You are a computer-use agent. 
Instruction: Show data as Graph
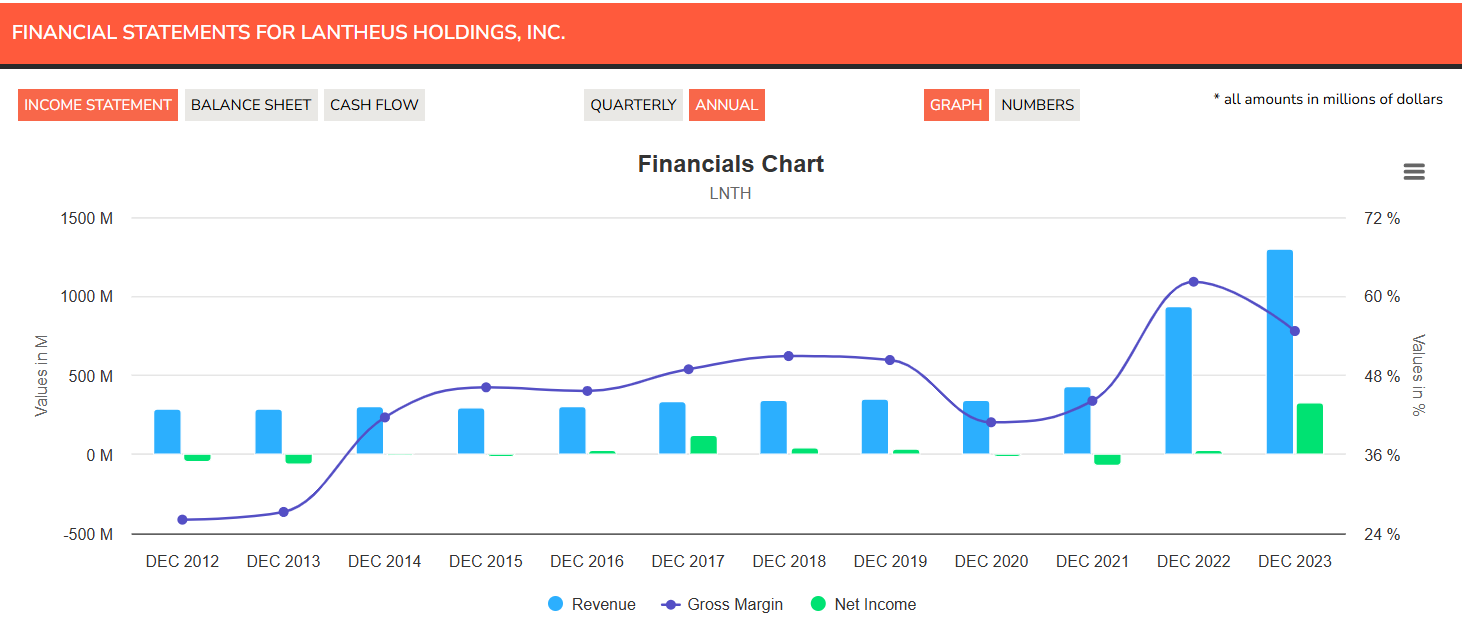tap(956, 105)
